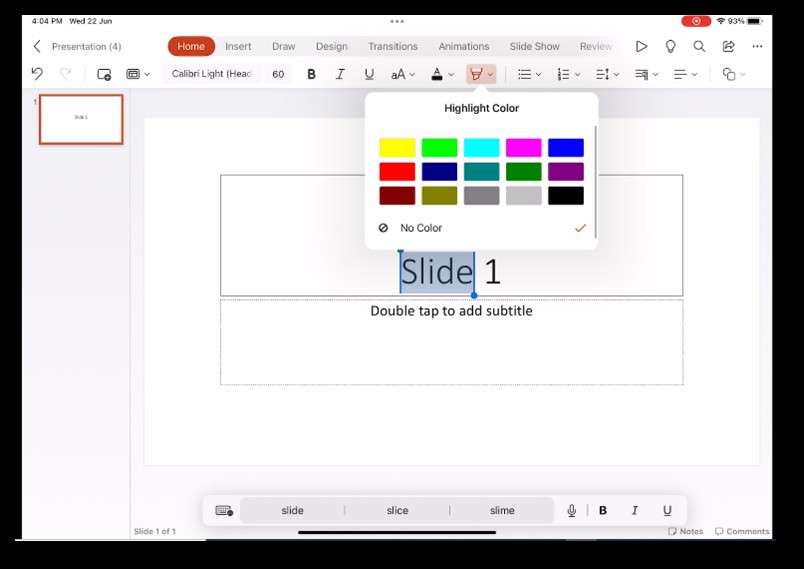Screen dimensions: 804x569
Task: Switch to the Insert tab
Action: (x=238, y=46)
